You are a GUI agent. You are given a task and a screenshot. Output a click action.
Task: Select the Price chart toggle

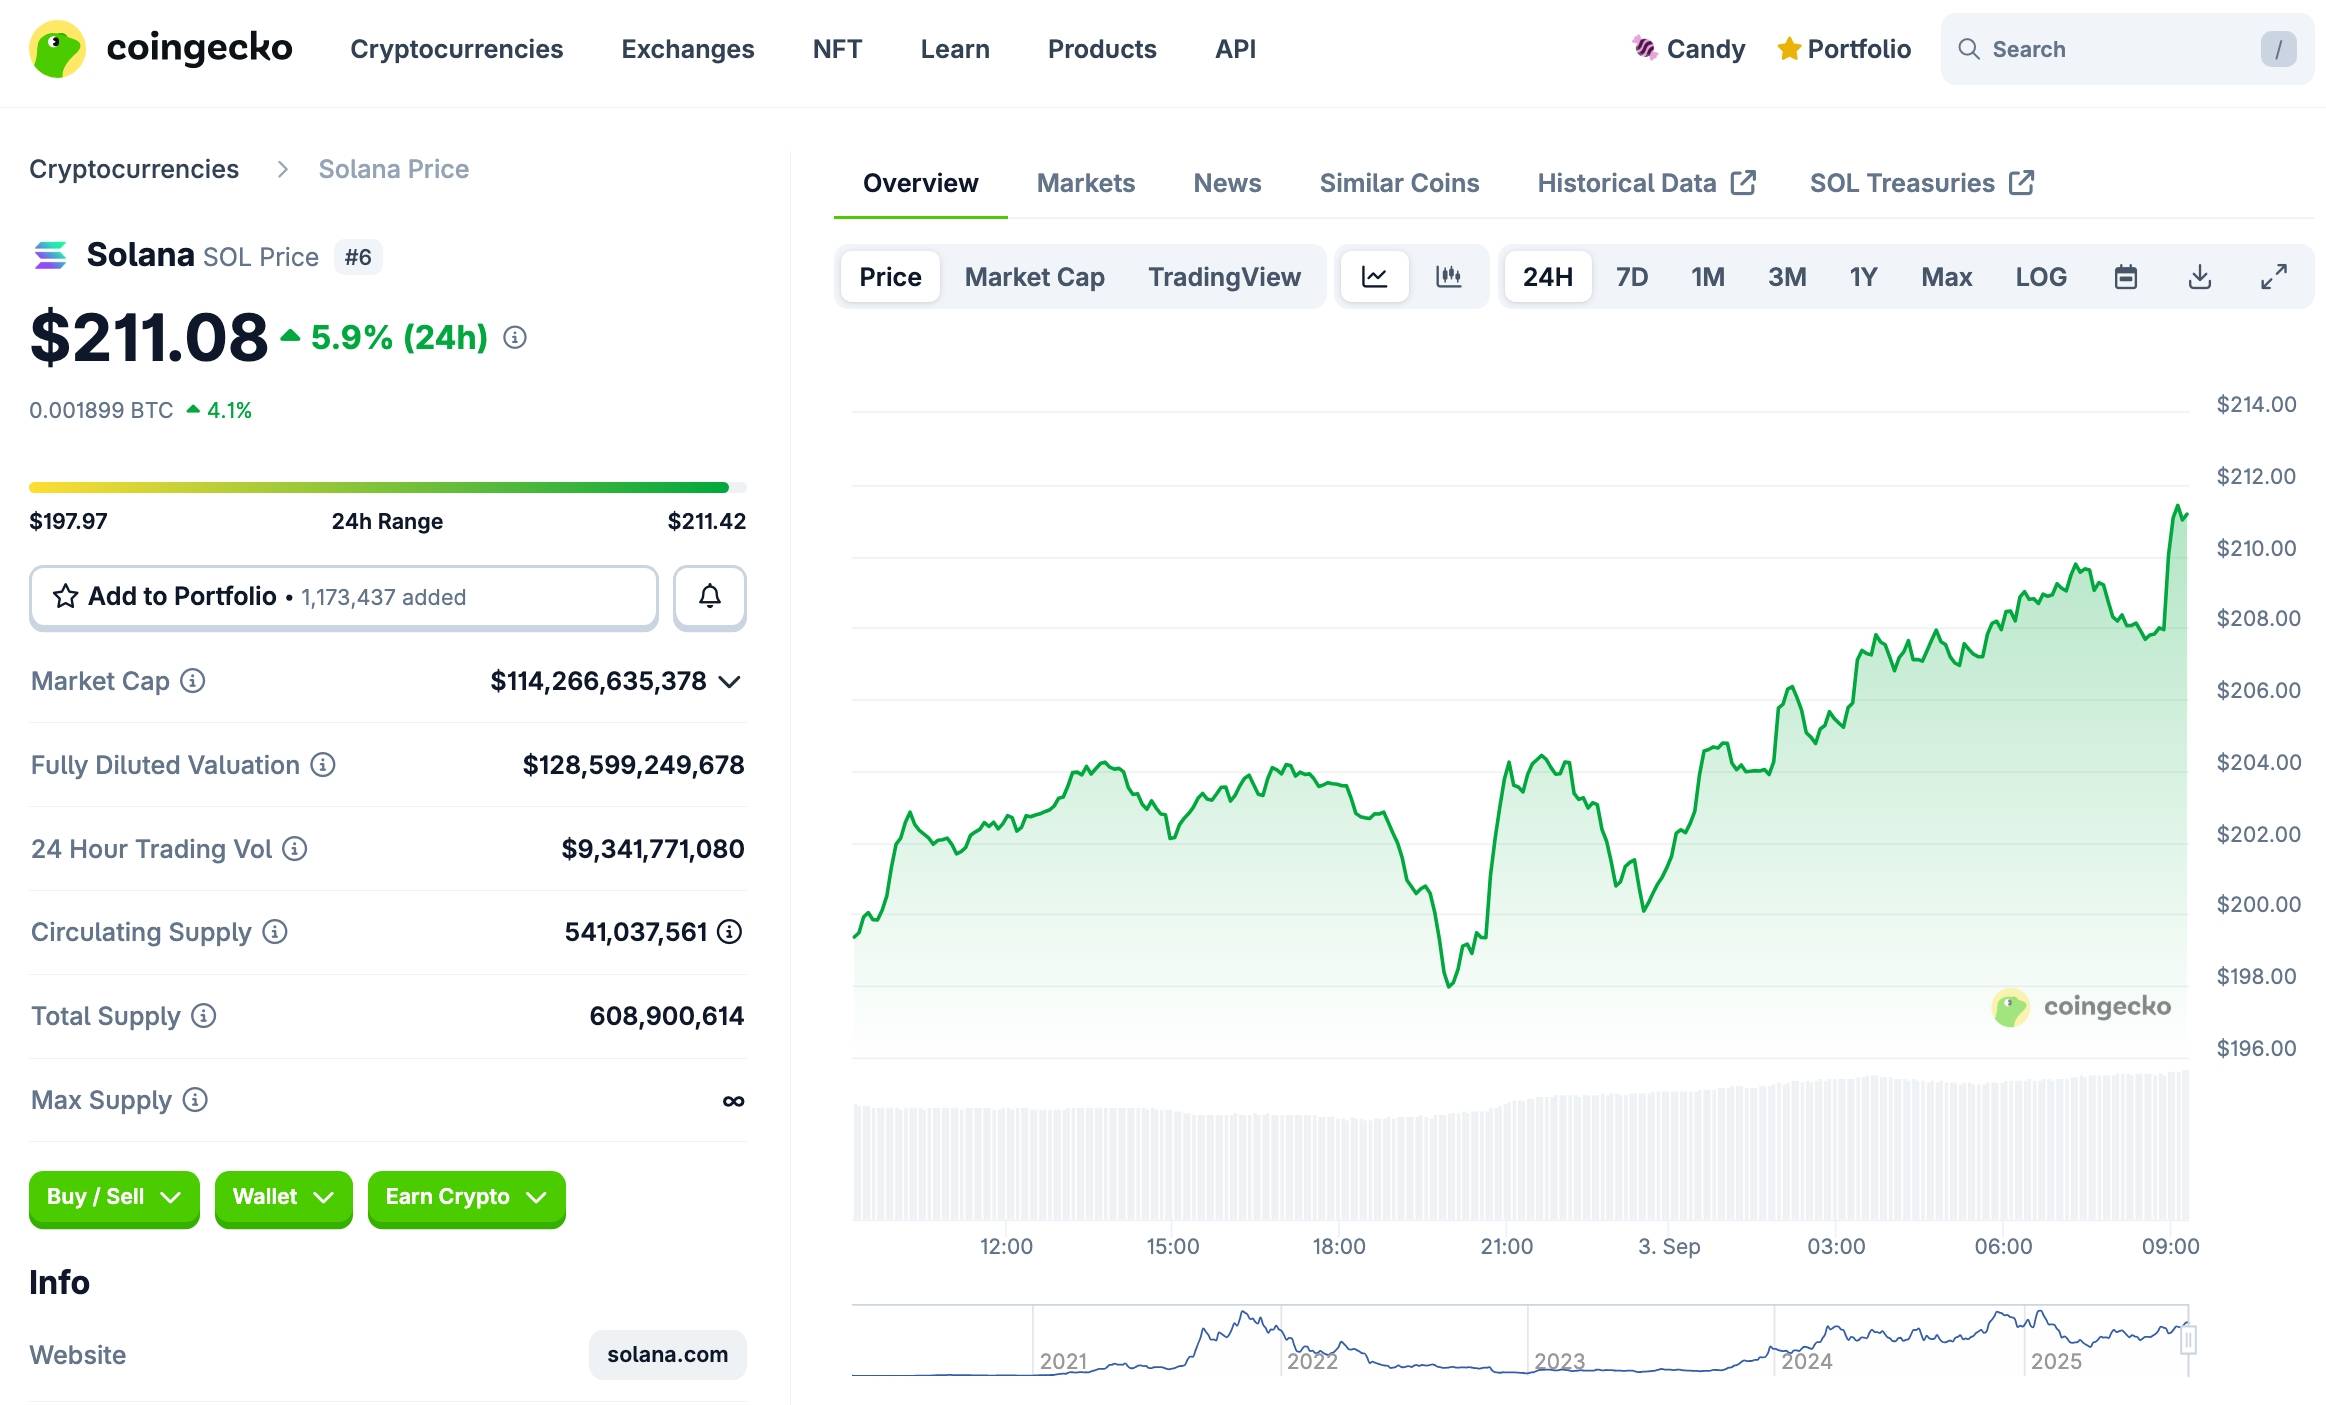point(891,277)
